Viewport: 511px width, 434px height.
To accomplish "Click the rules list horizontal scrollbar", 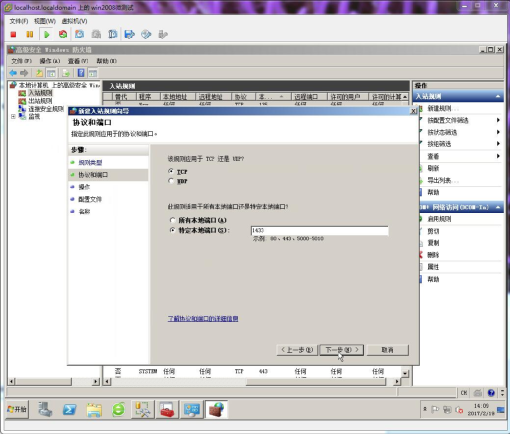I will point(250,381).
